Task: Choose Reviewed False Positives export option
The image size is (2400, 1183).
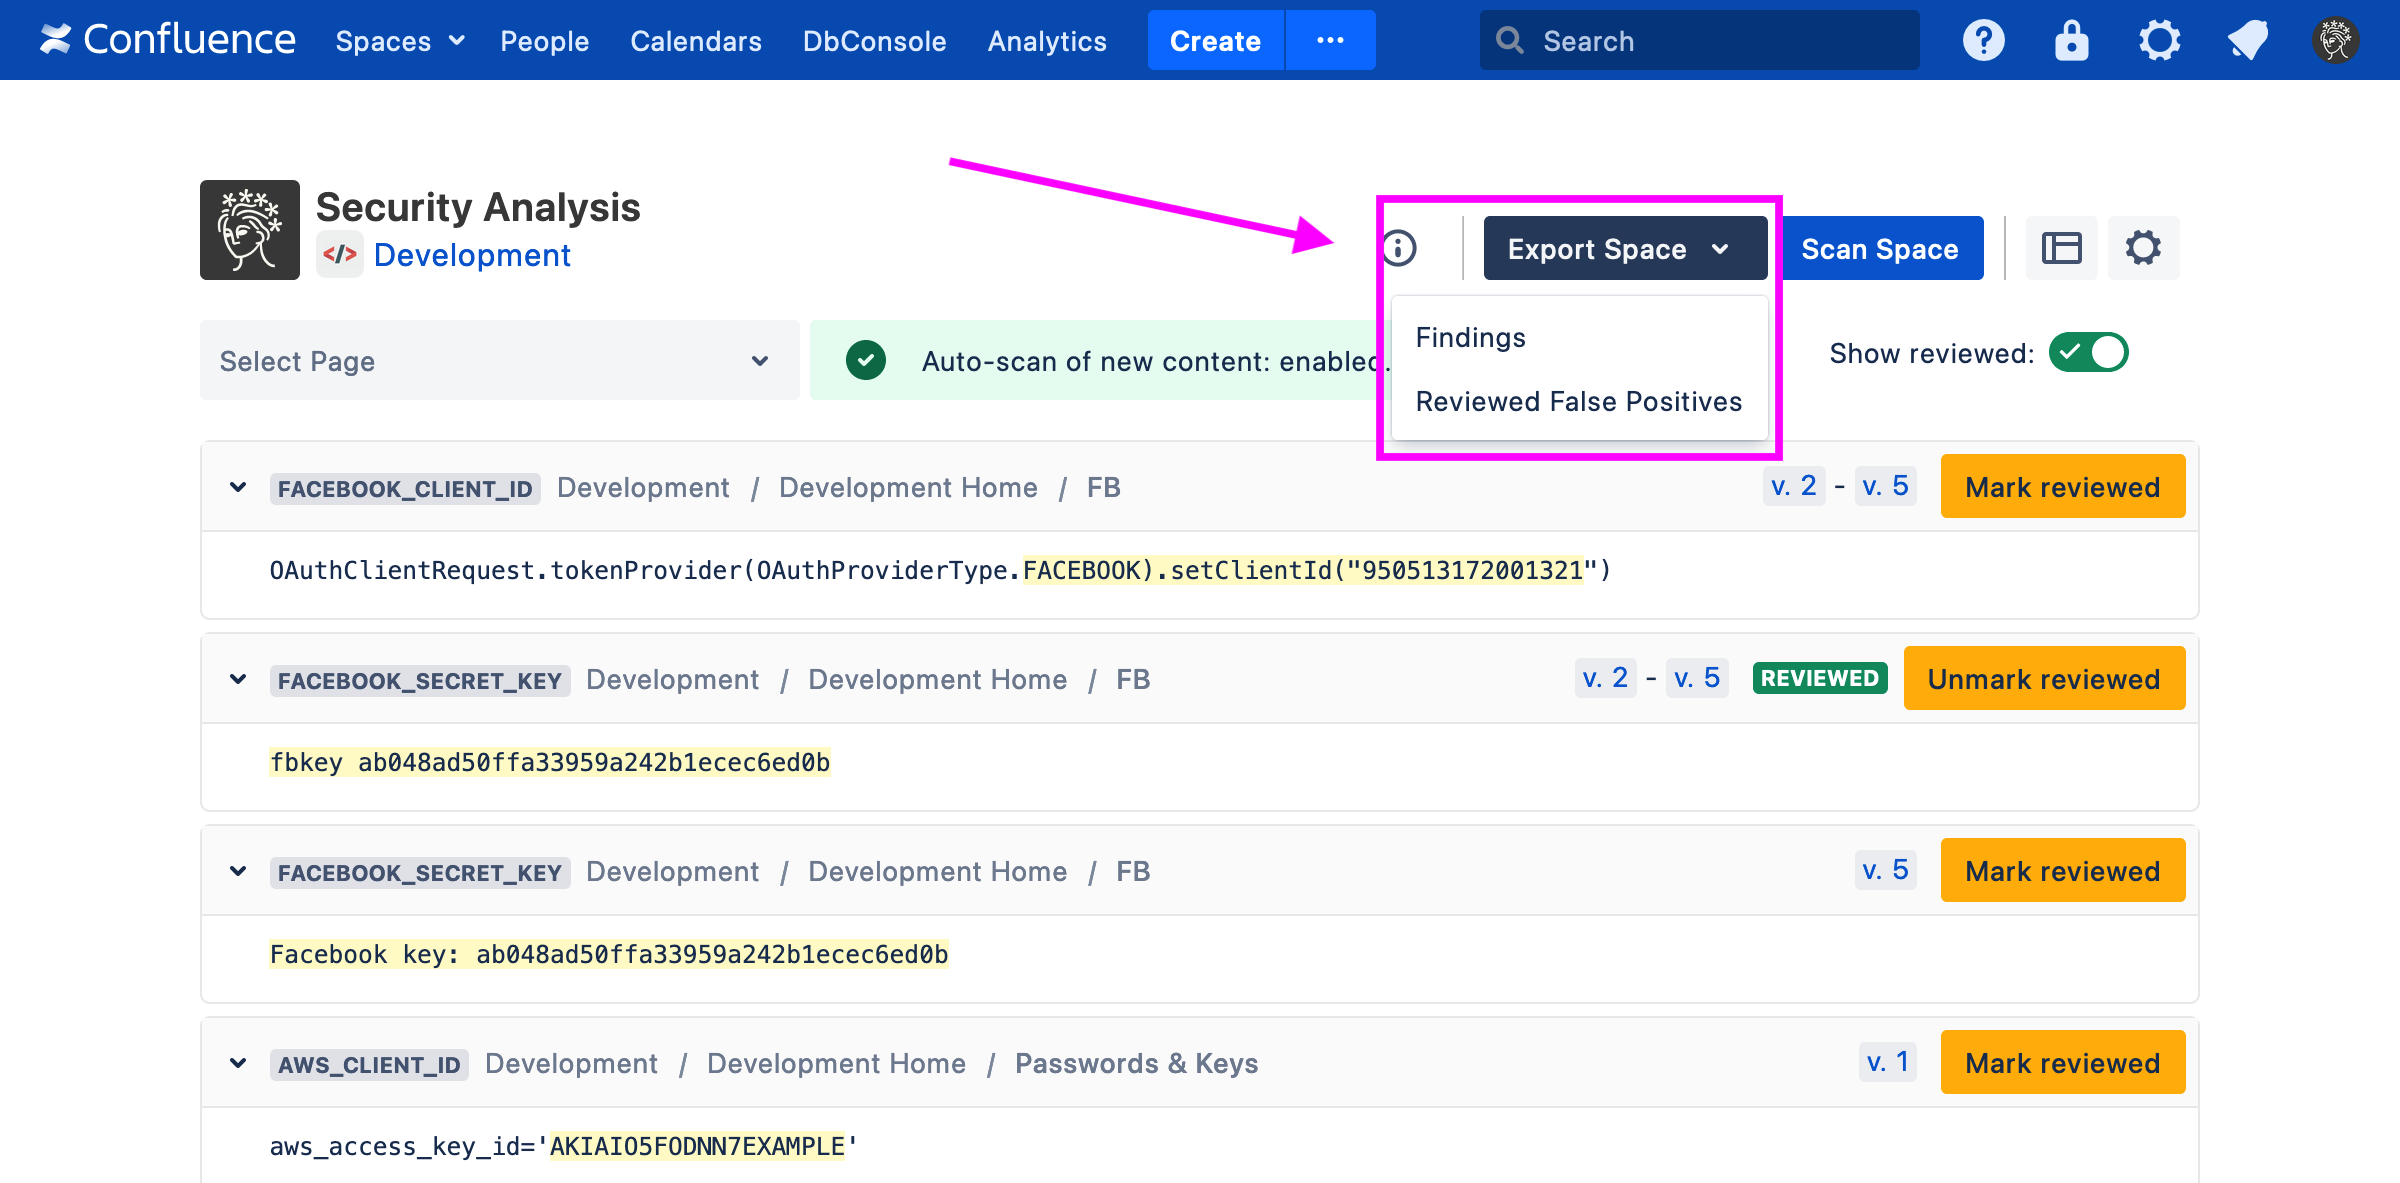Action: [x=1578, y=402]
